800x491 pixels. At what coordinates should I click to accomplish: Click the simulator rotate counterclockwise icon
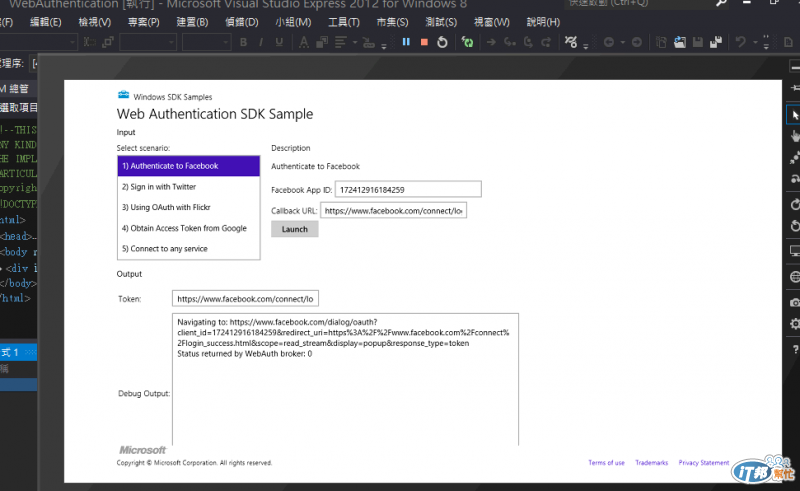tap(794, 226)
